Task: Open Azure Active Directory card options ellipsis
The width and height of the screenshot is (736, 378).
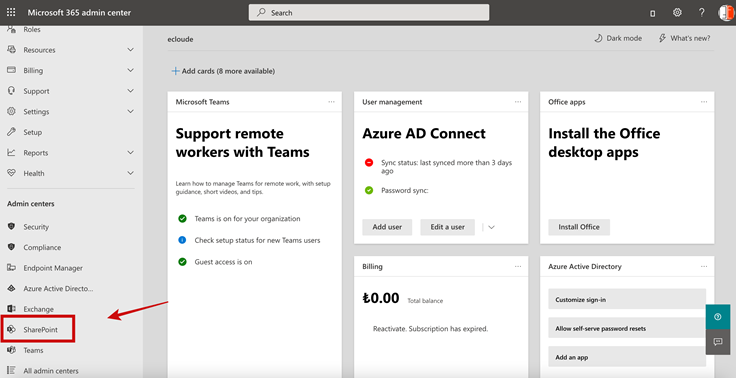Action: point(704,266)
